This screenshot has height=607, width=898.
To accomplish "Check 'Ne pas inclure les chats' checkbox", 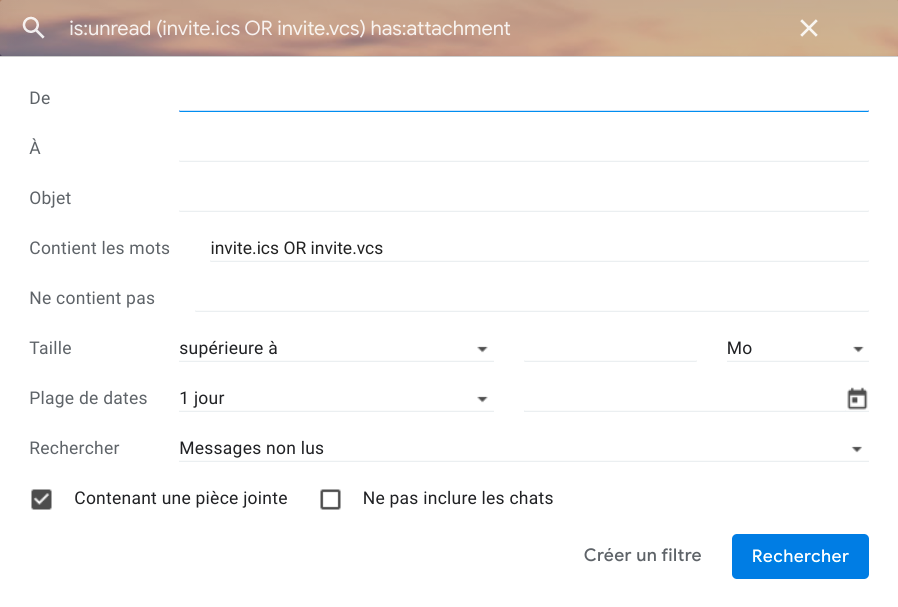I will (330, 499).
